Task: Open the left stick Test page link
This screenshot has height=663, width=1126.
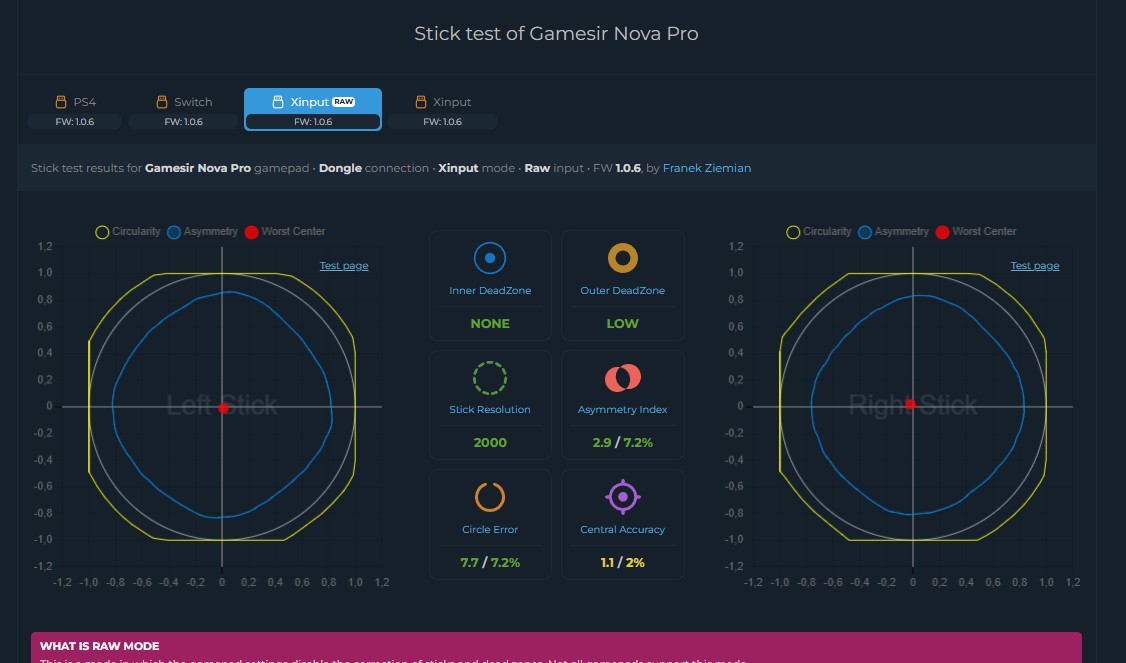Action: (344, 266)
